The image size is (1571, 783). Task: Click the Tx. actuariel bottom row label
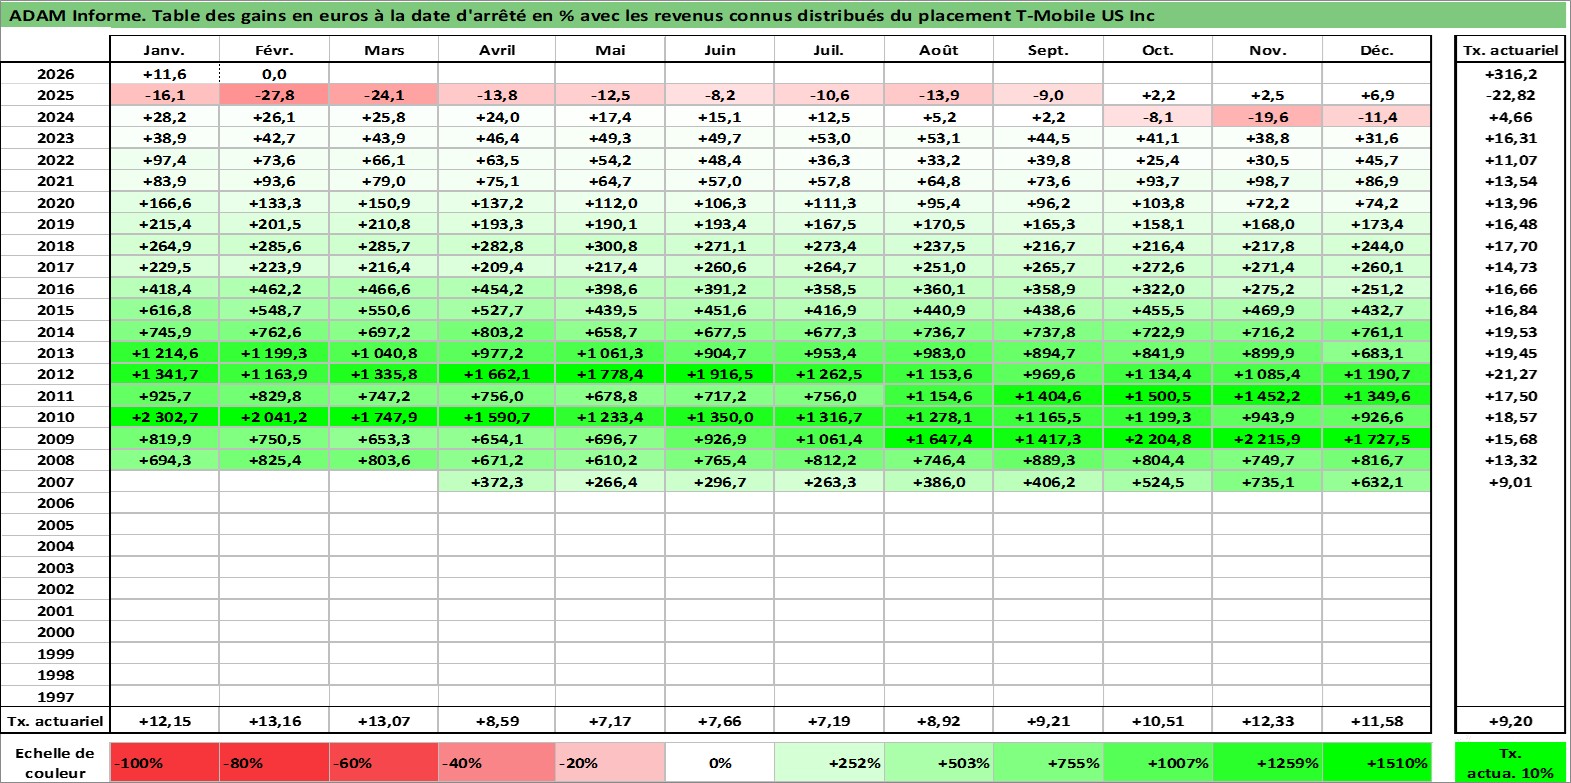pos(55,721)
